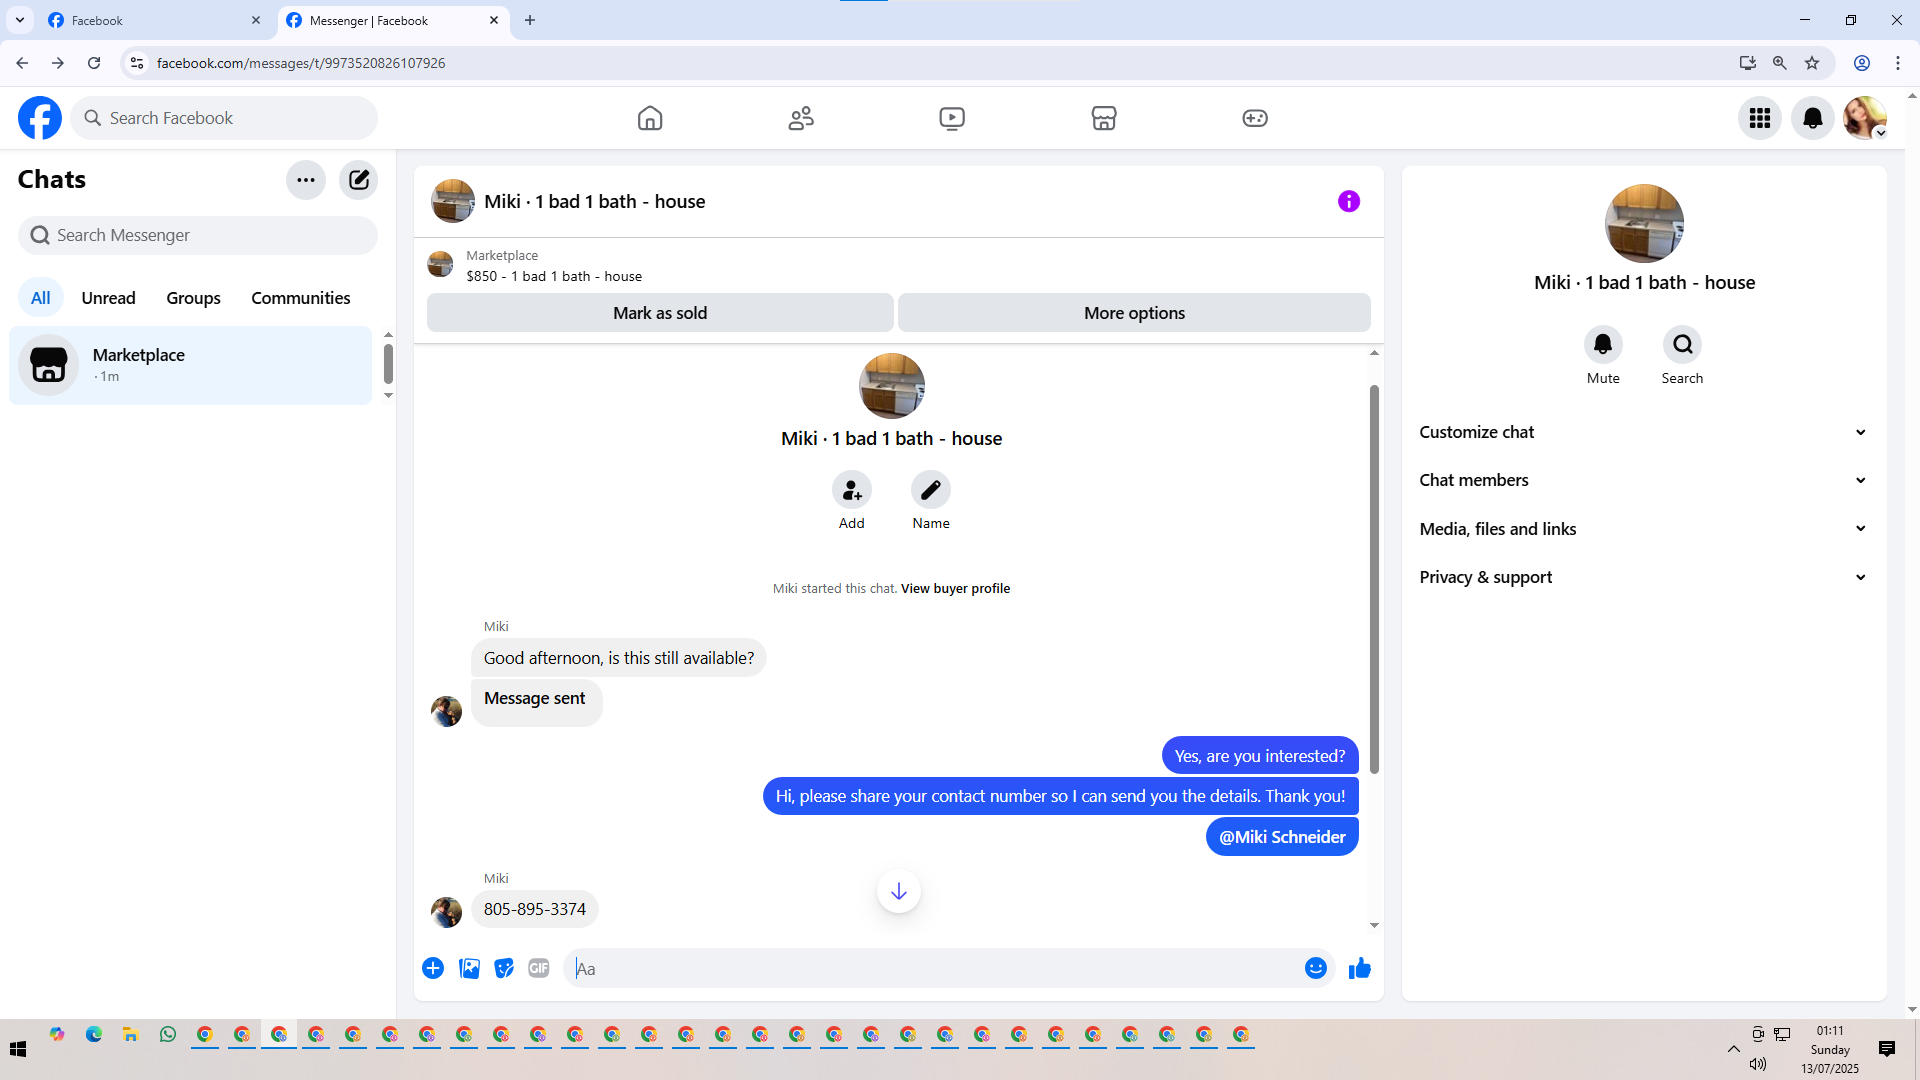Open more actions plus icon
Viewport: 1920px width, 1080px height.
tap(433, 968)
